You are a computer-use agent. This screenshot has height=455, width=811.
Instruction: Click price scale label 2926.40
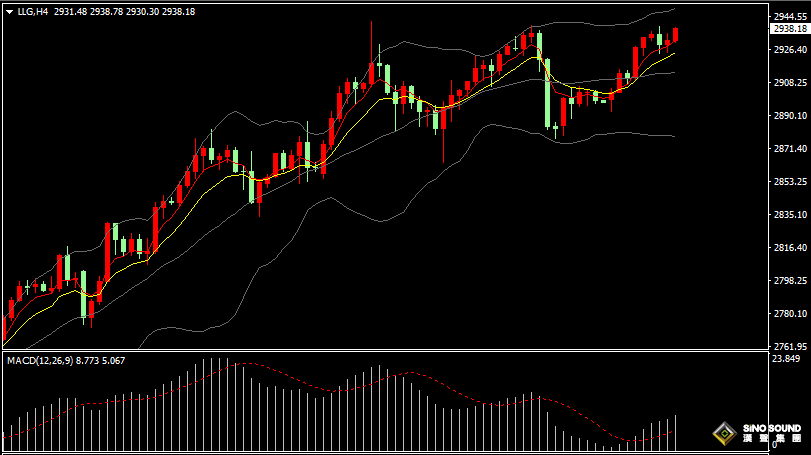[790, 50]
